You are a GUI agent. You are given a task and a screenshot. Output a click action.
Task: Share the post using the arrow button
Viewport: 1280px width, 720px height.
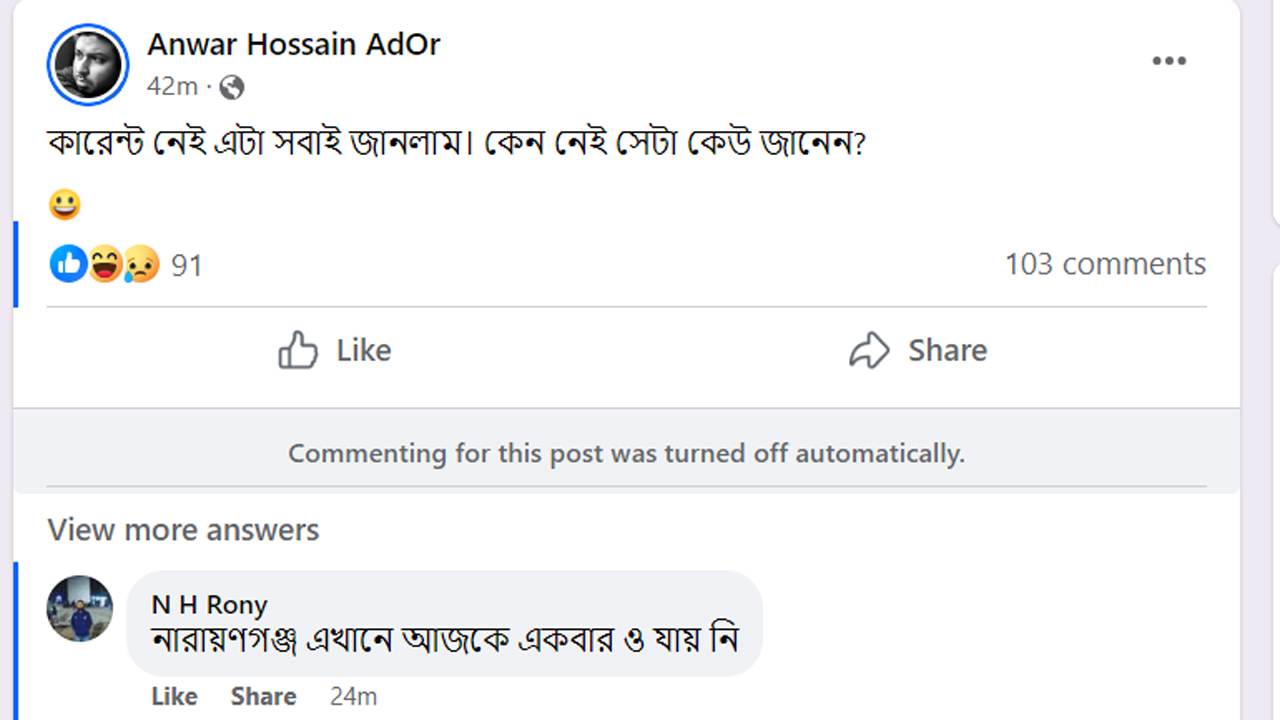pos(918,351)
